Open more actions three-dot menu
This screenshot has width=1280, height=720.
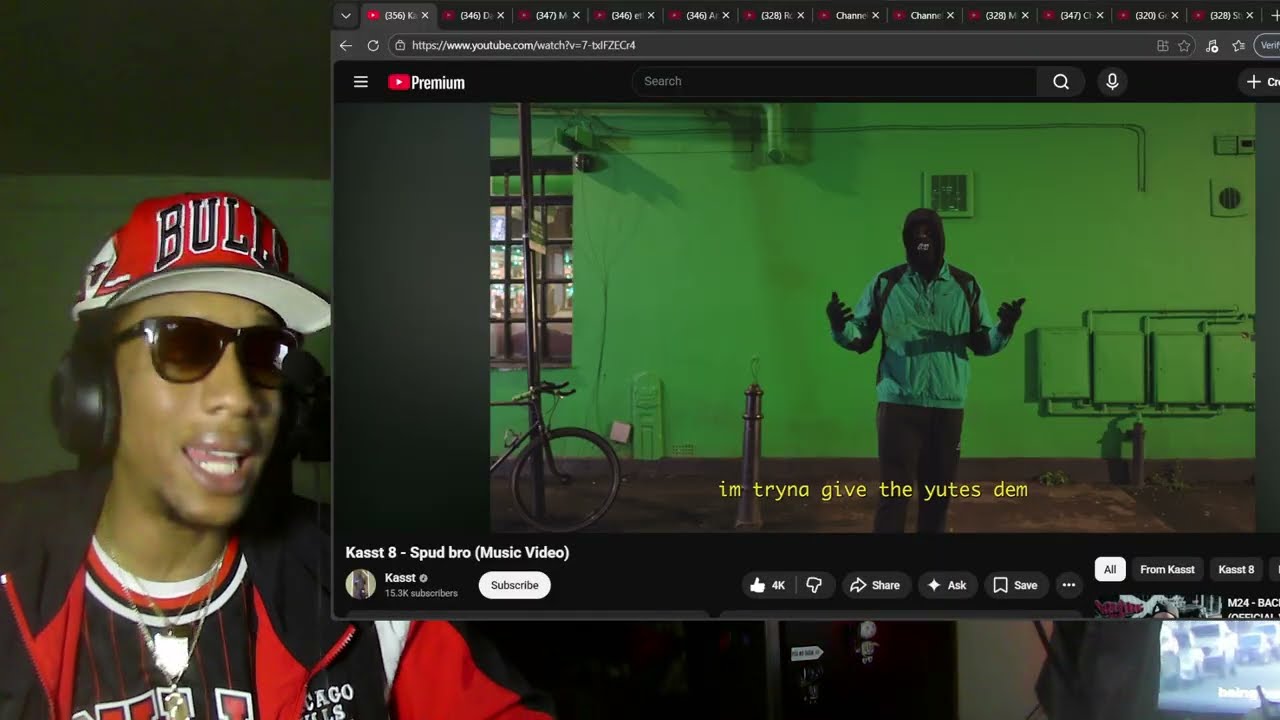point(1069,585)
